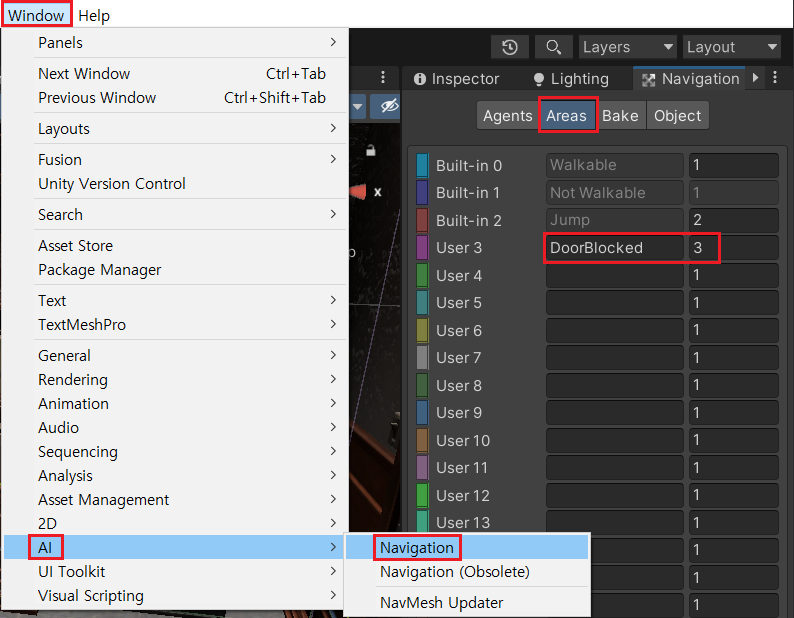Switch to the Lighting tab
794x618 pixels.
click(571, 79)
